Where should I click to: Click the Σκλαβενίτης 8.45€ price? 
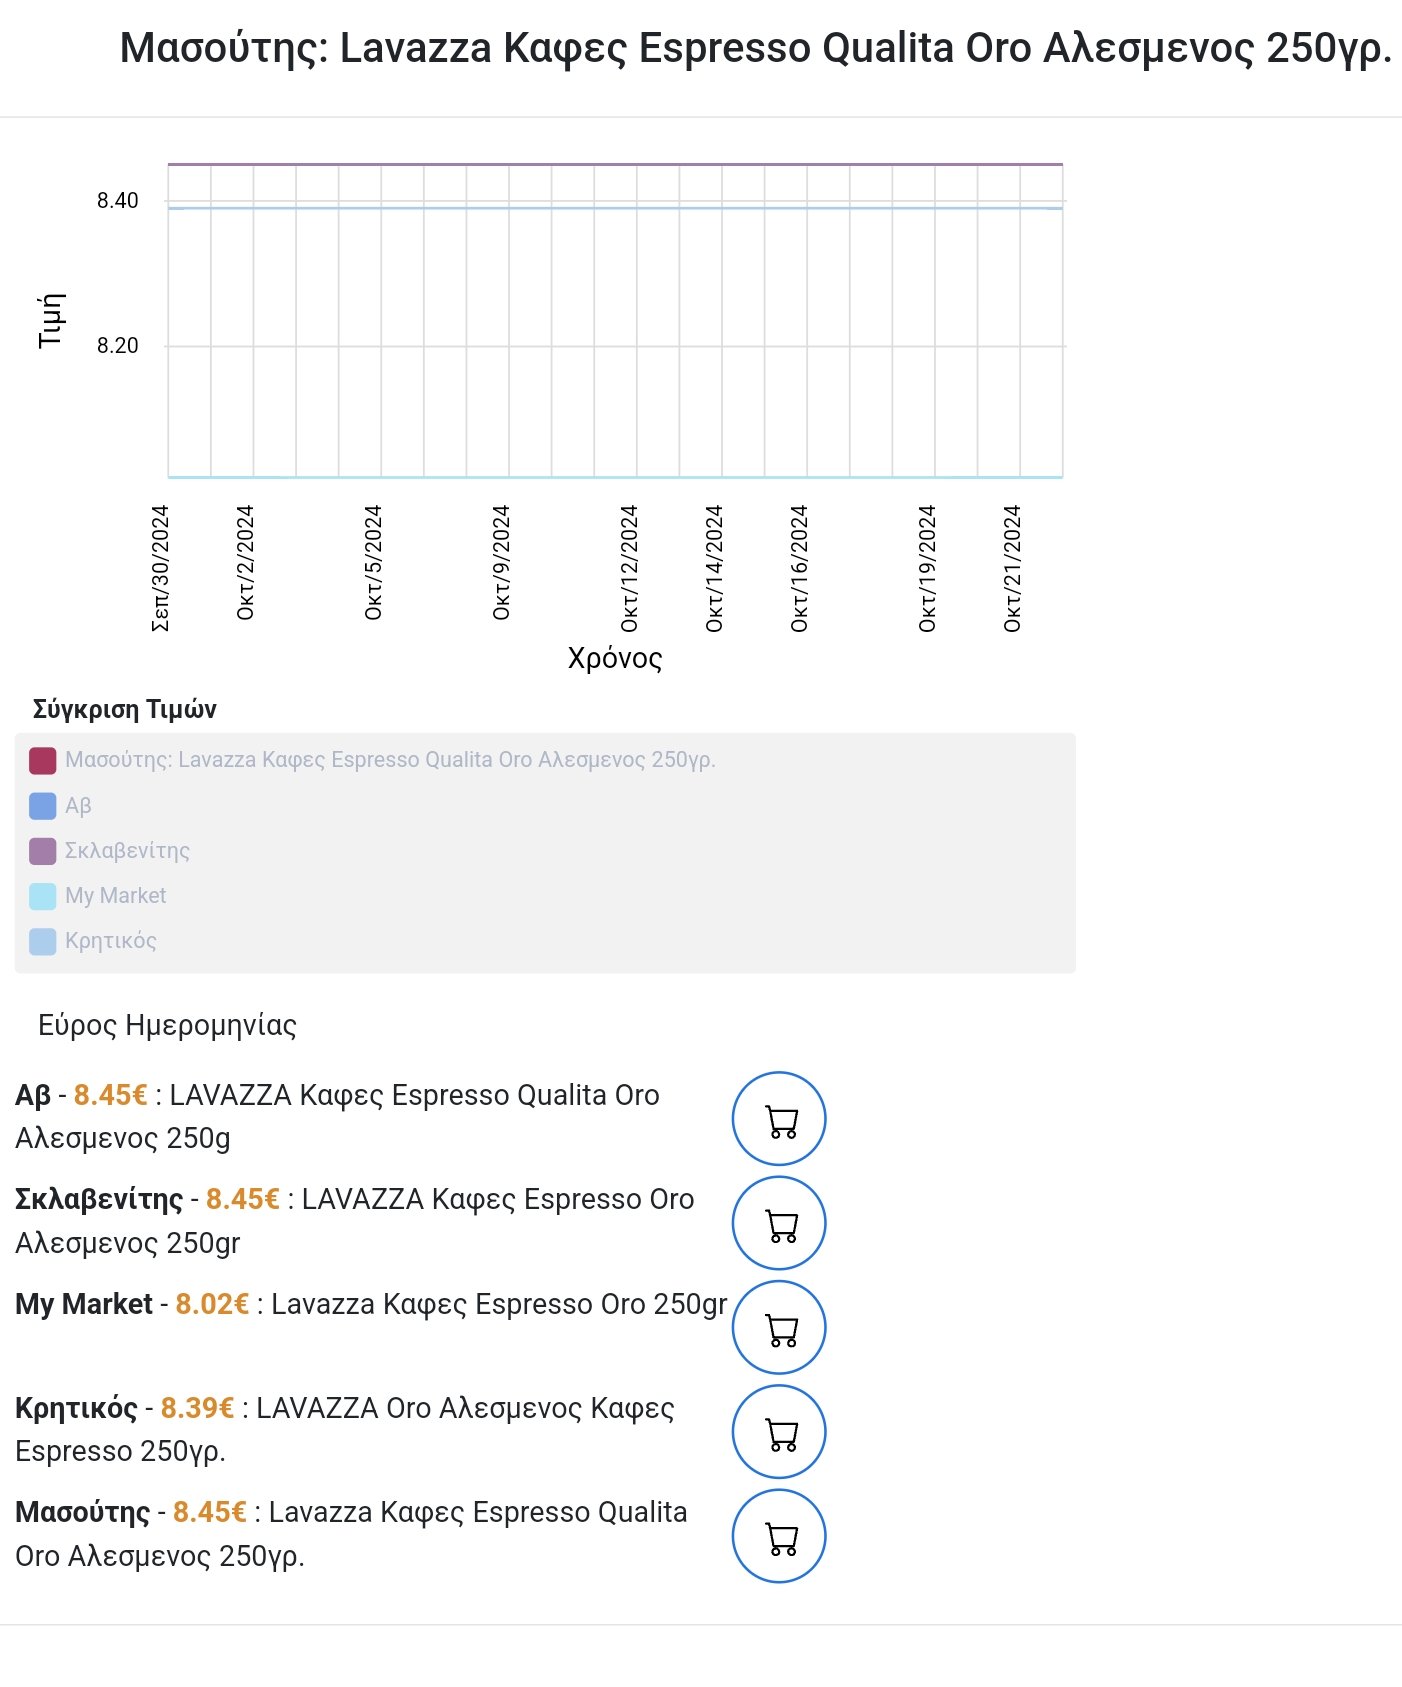242,1199
